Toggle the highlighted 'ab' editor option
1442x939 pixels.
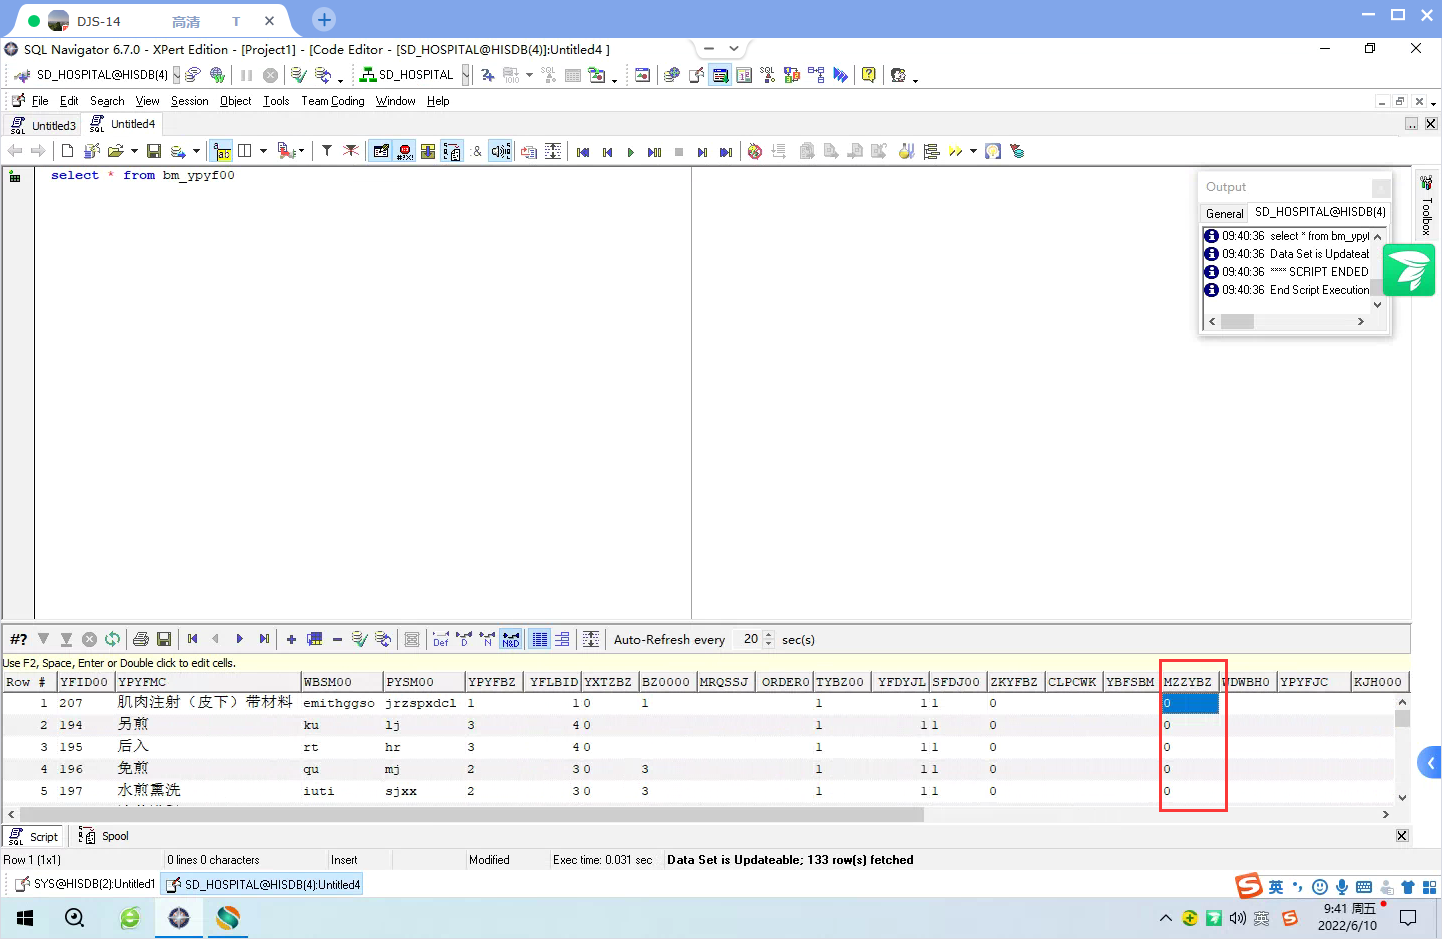click(222, 151)
